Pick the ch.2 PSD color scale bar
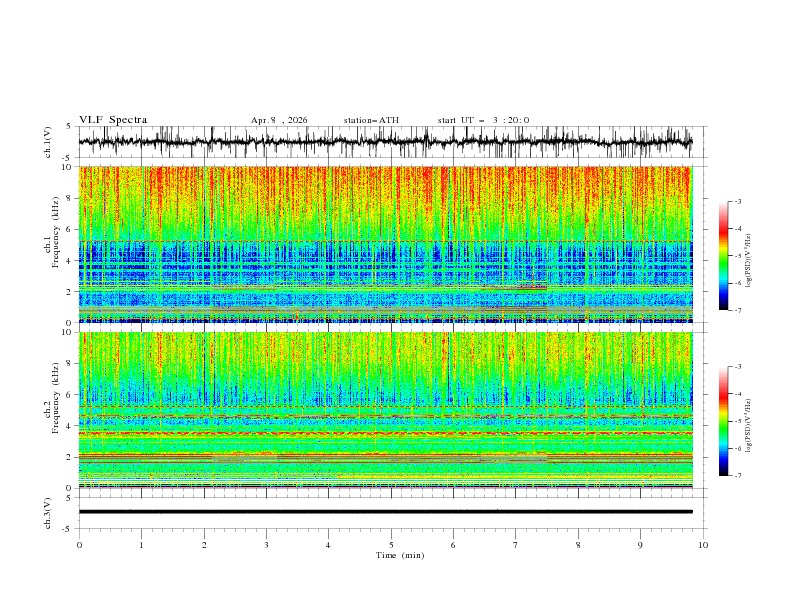This screenshot has width=792, height=612. coord(723,421)
